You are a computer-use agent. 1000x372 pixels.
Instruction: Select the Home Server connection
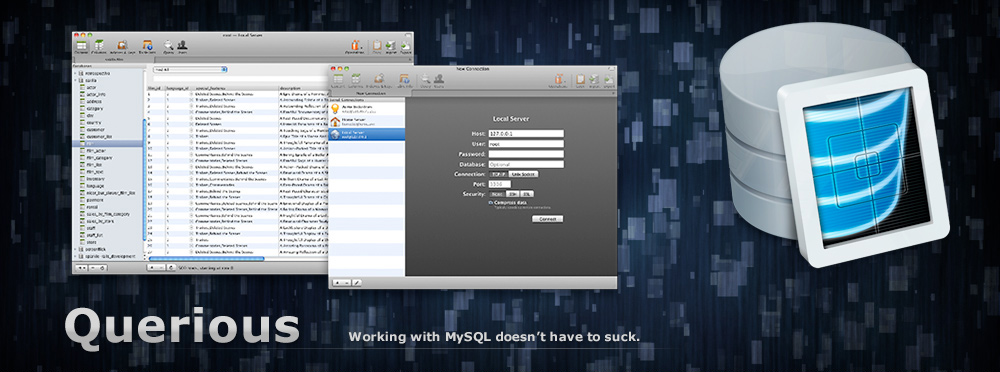(x=367, y=122)
